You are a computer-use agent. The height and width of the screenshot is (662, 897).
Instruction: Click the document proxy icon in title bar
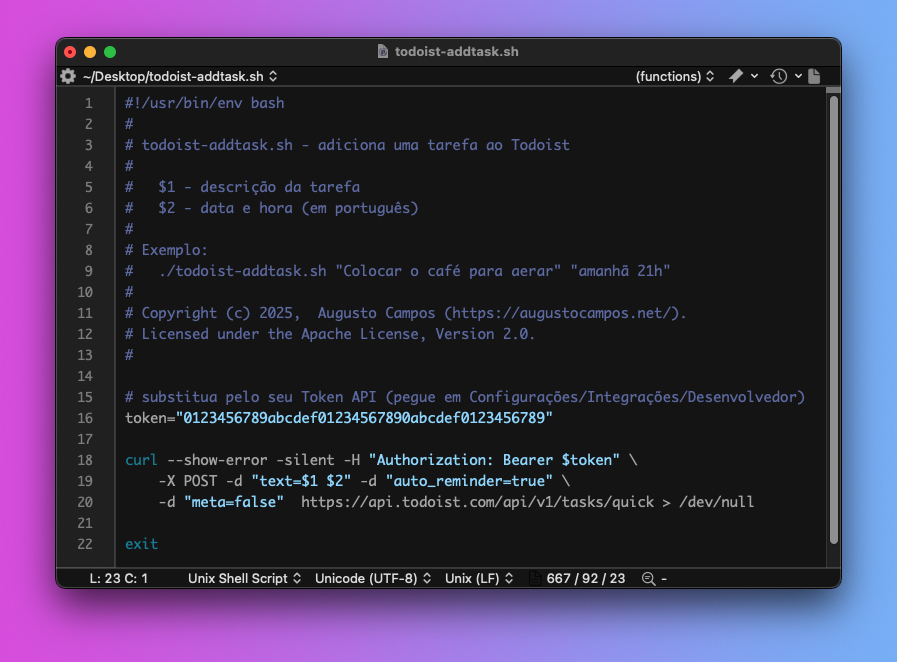tap(383, 51)
